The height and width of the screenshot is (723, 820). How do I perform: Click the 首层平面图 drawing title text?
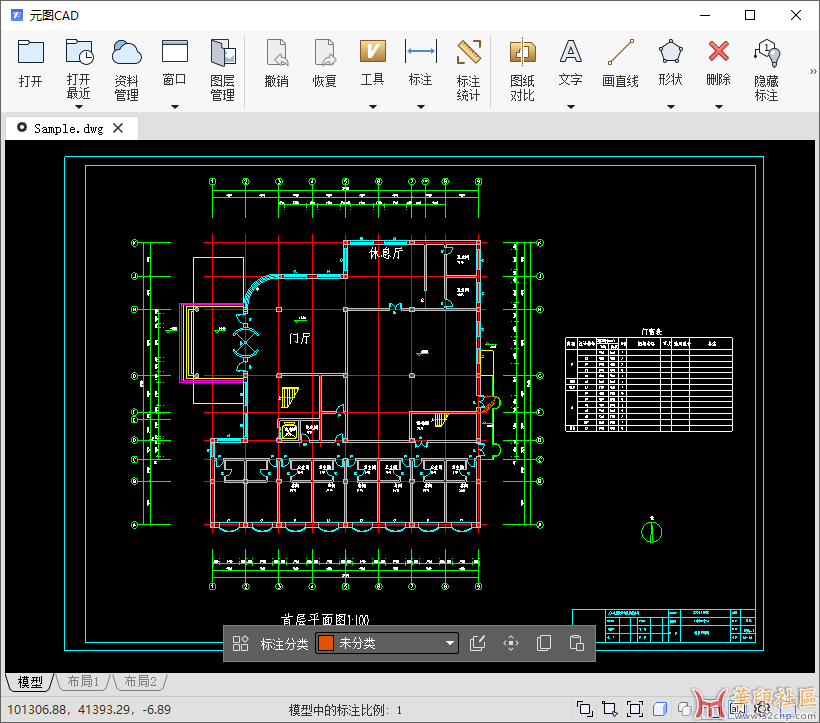[x=325, y=619]
